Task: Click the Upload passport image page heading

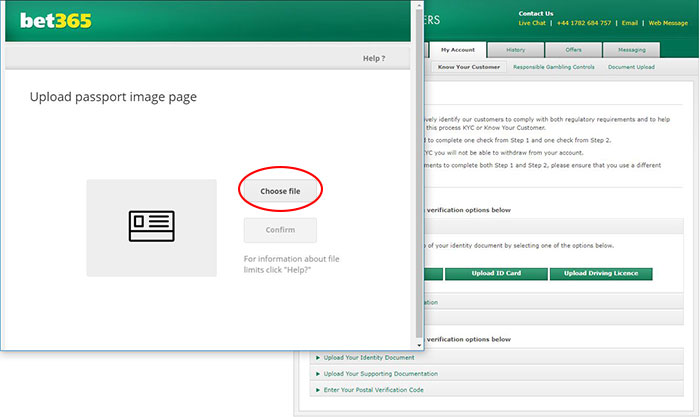Action: 113,97
